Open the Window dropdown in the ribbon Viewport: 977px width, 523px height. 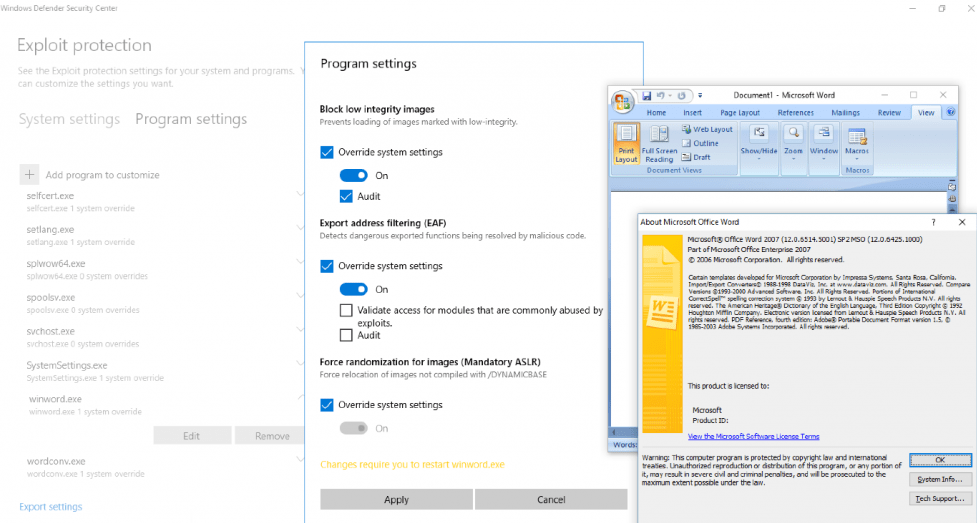pos(824,143)
